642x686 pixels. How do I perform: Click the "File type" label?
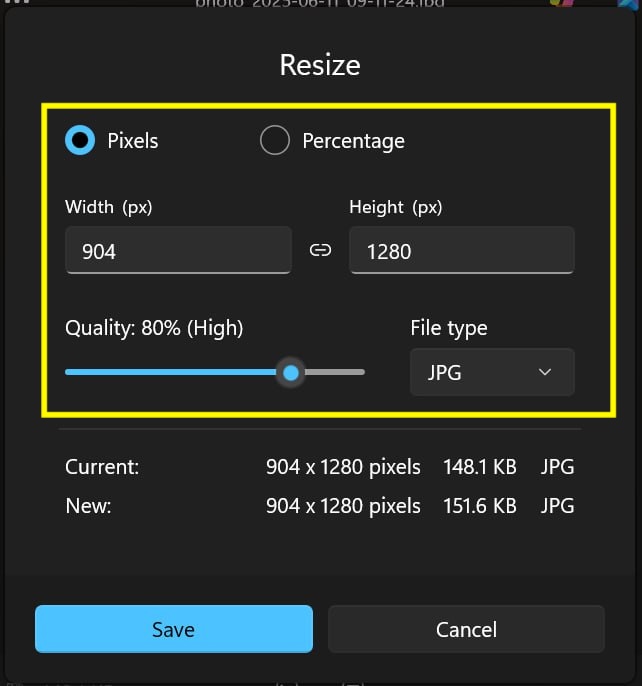449,327
